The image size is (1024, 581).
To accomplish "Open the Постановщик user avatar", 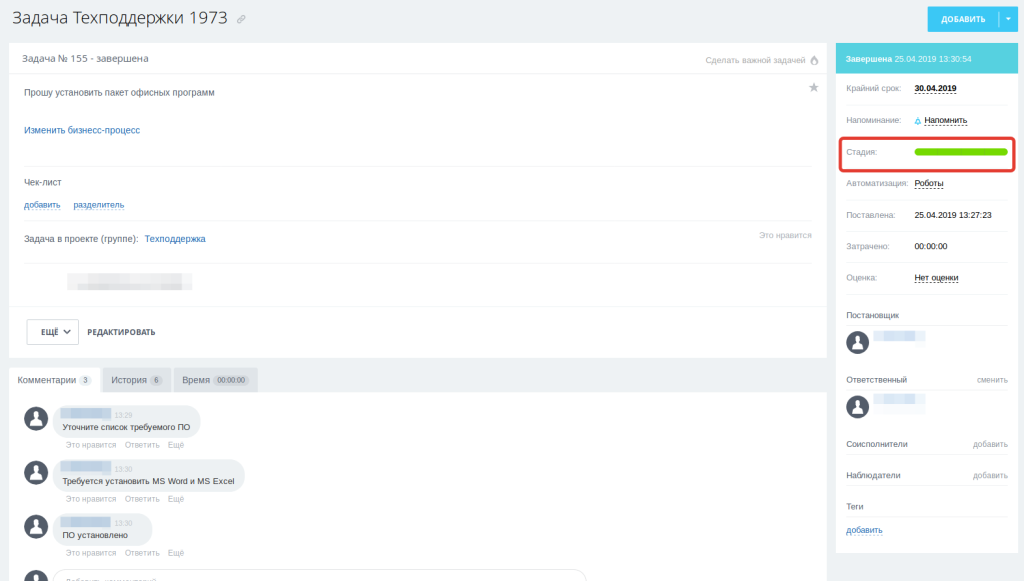I will click(857, 342).
